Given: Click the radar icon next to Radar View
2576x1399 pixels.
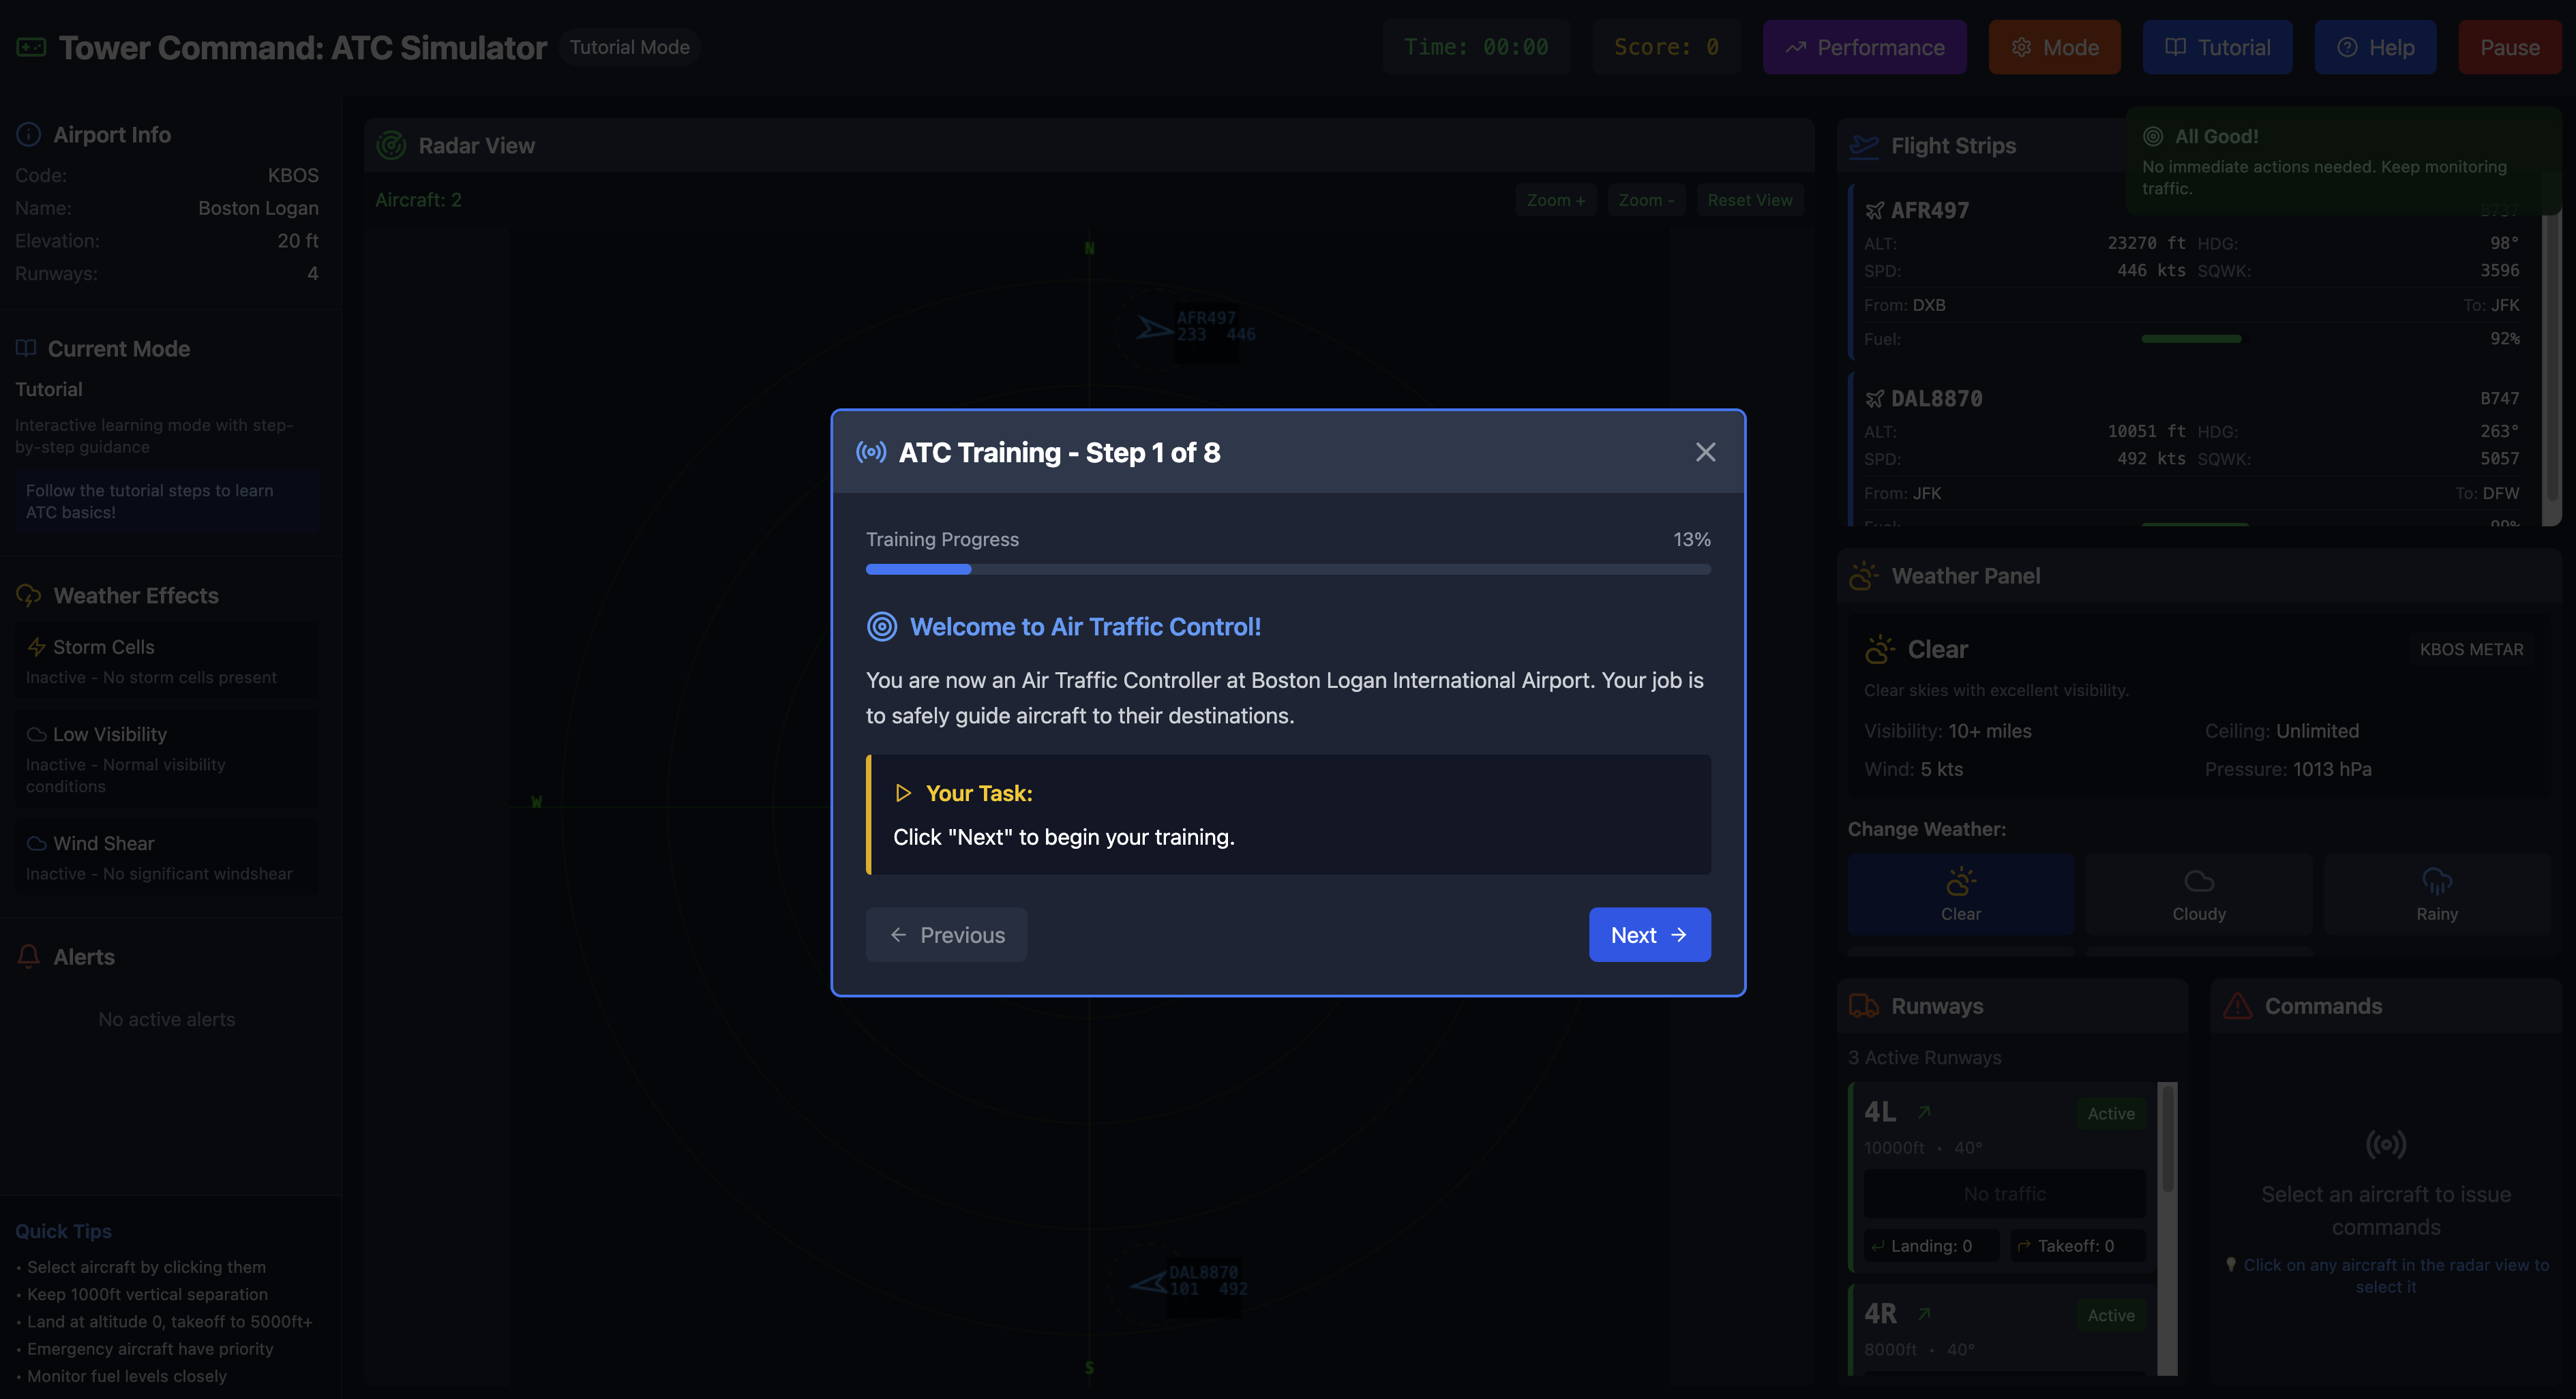Looking at the screenshot, I should [x=391, y=146].
